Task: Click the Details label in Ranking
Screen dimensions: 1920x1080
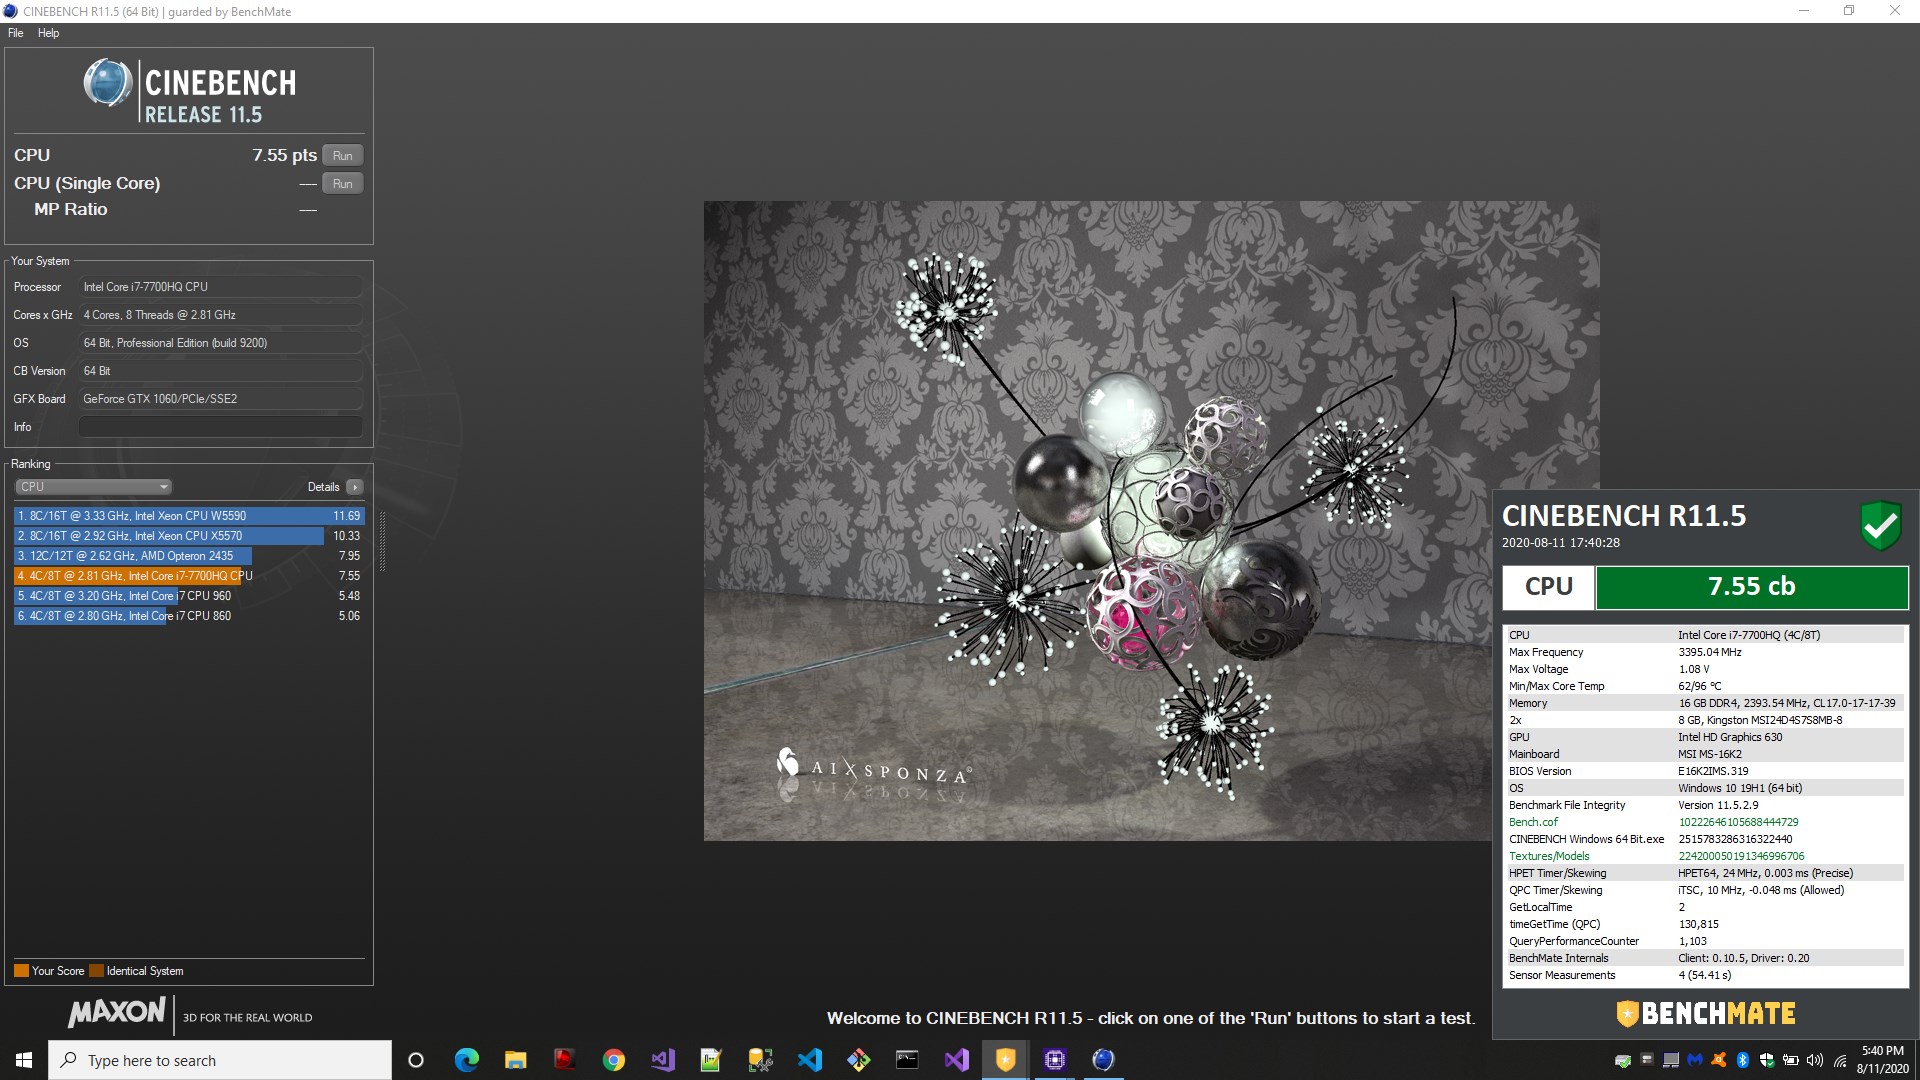Action: pos(323,487)
